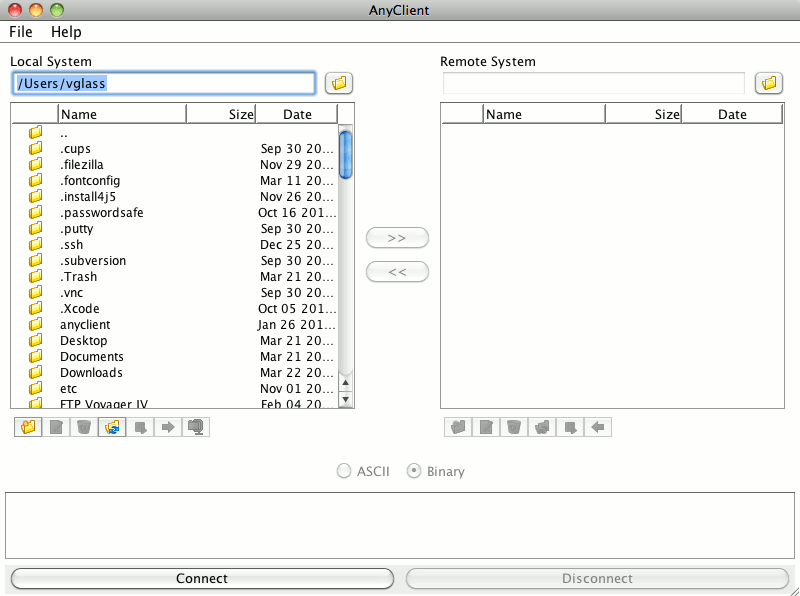Sort local files by Size column
This screenshot has height=596, width=800.
click(221, 114)
